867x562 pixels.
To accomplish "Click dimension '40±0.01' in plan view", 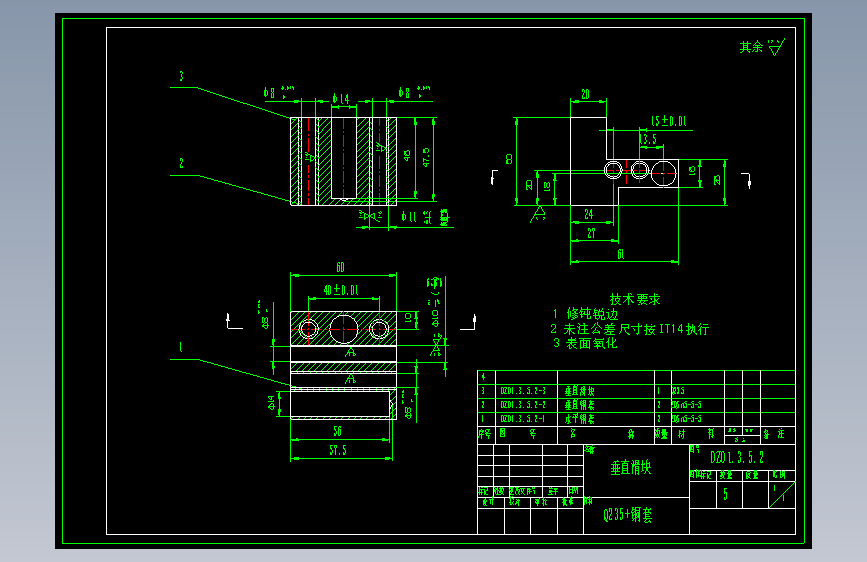I will [x=341, y=290].
